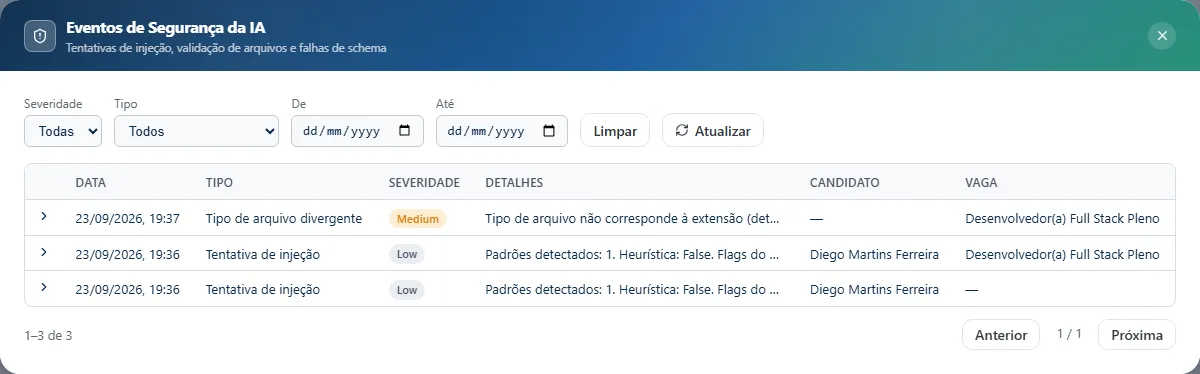Viewport: 1200px width, 374px height.
Task: Open the Tipo dropdown set to Todos
Action: (196, 131)
